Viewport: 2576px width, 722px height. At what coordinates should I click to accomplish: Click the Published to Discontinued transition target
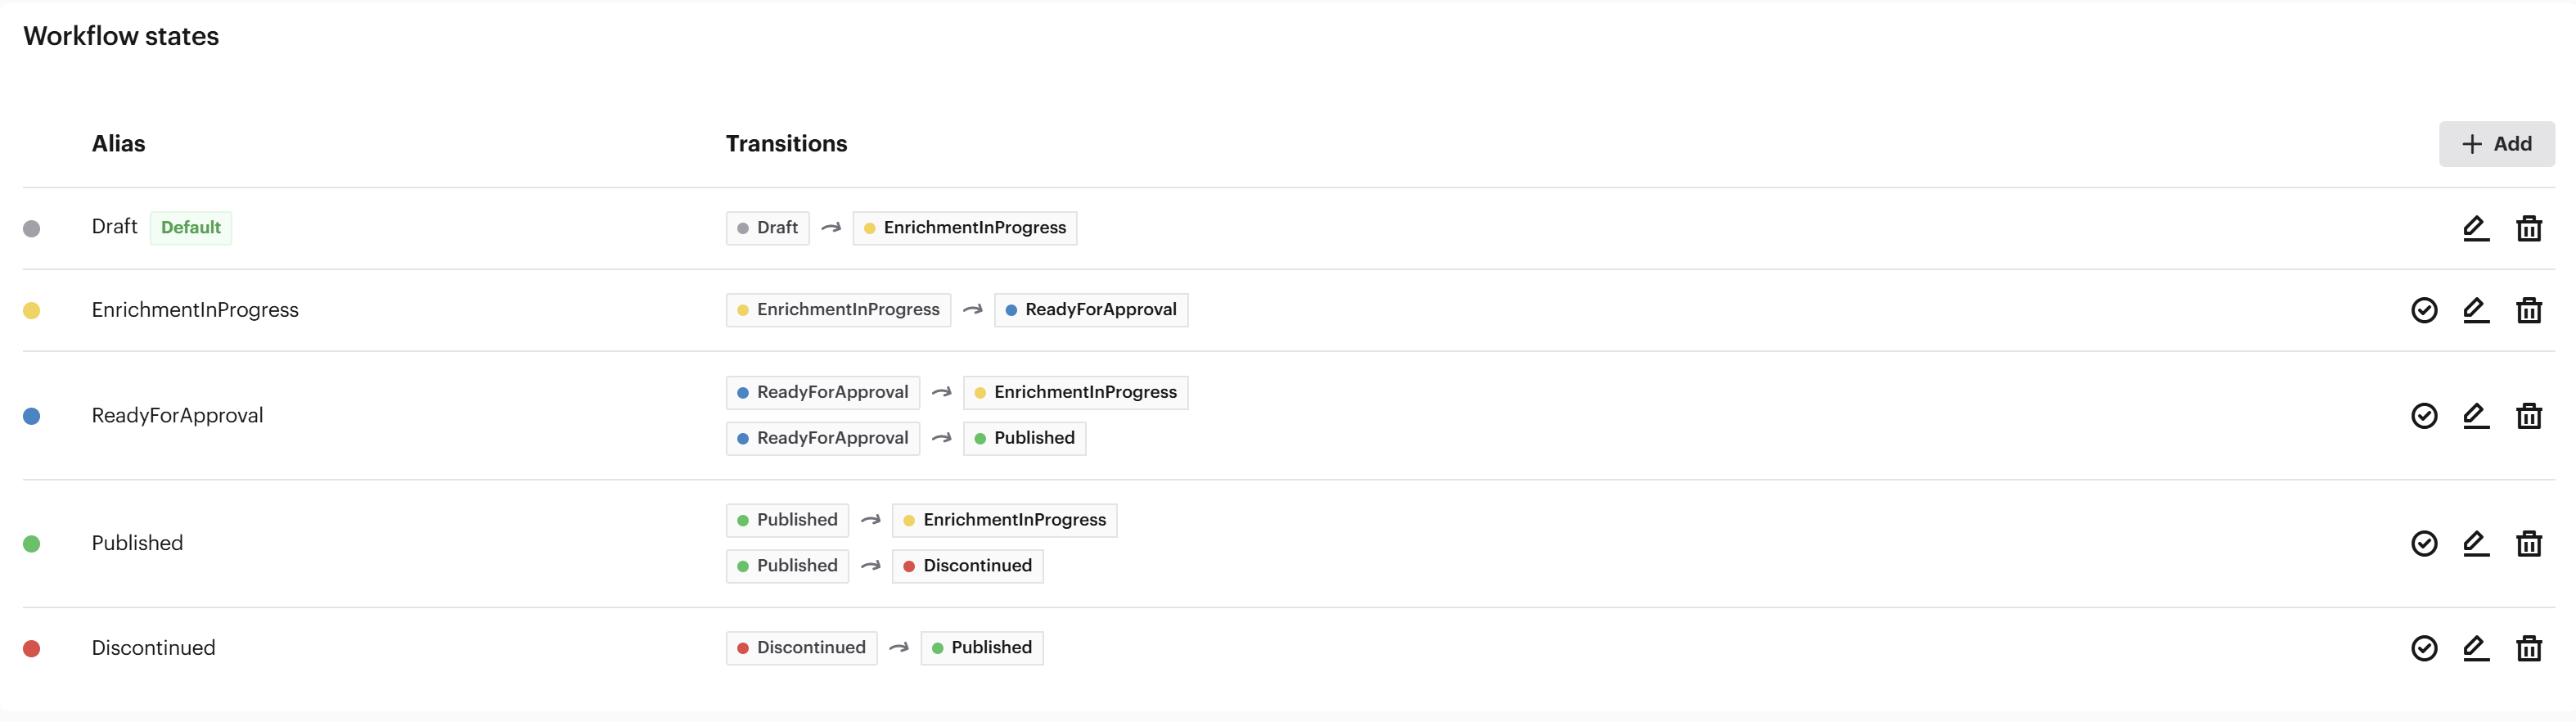(967, 566)
